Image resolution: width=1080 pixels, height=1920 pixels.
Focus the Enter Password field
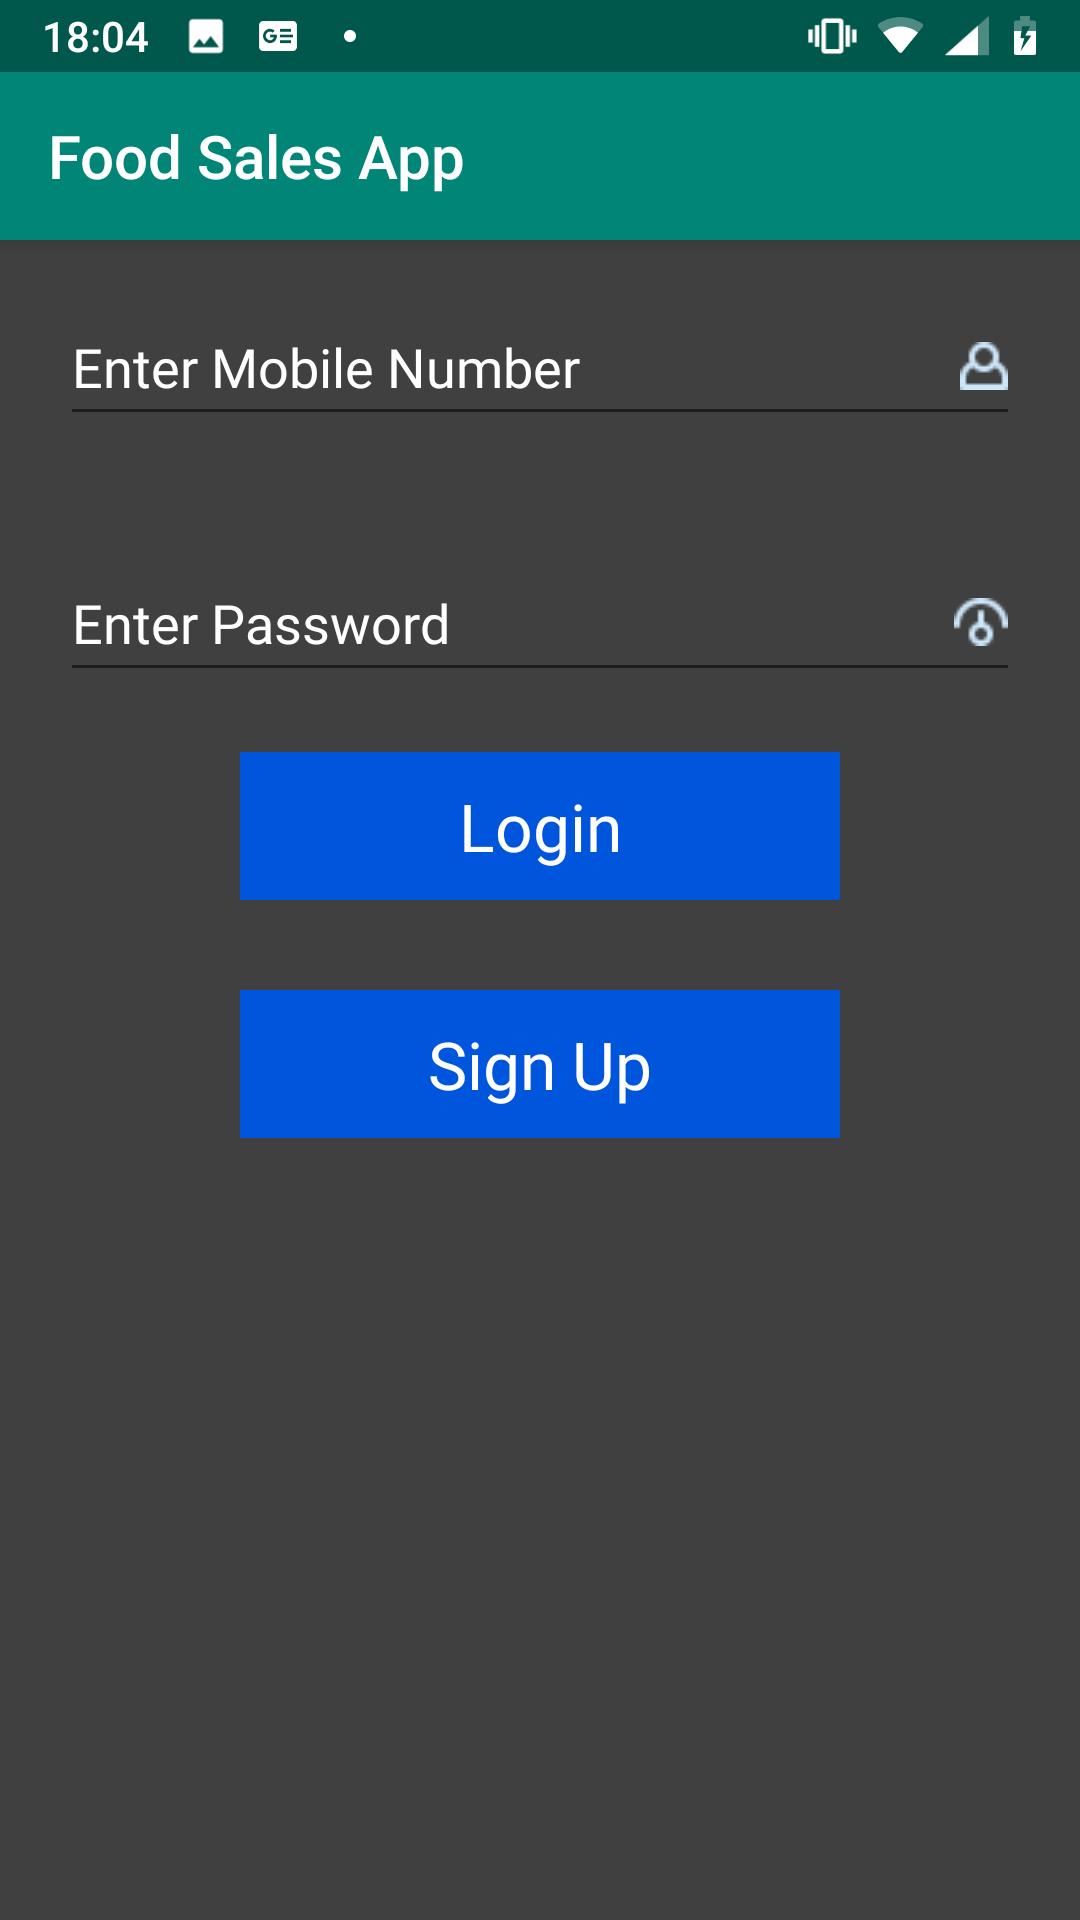[540, 625]
